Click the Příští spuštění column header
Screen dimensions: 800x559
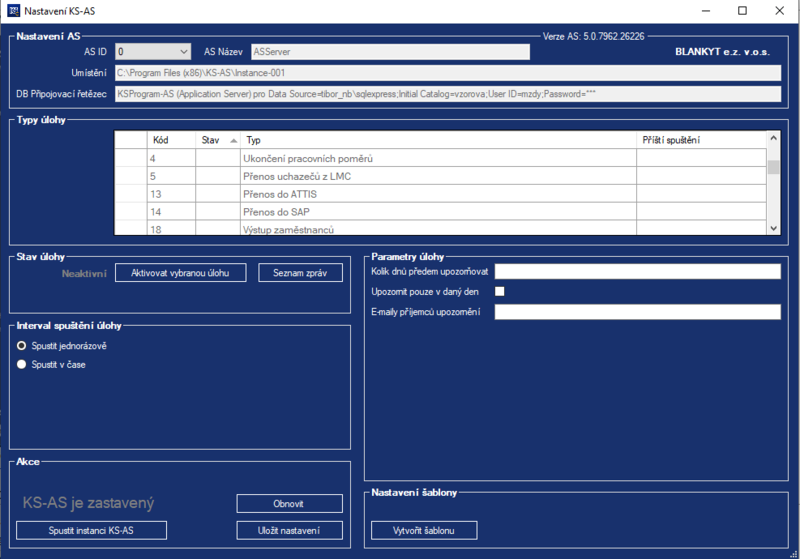pos(702,140)
